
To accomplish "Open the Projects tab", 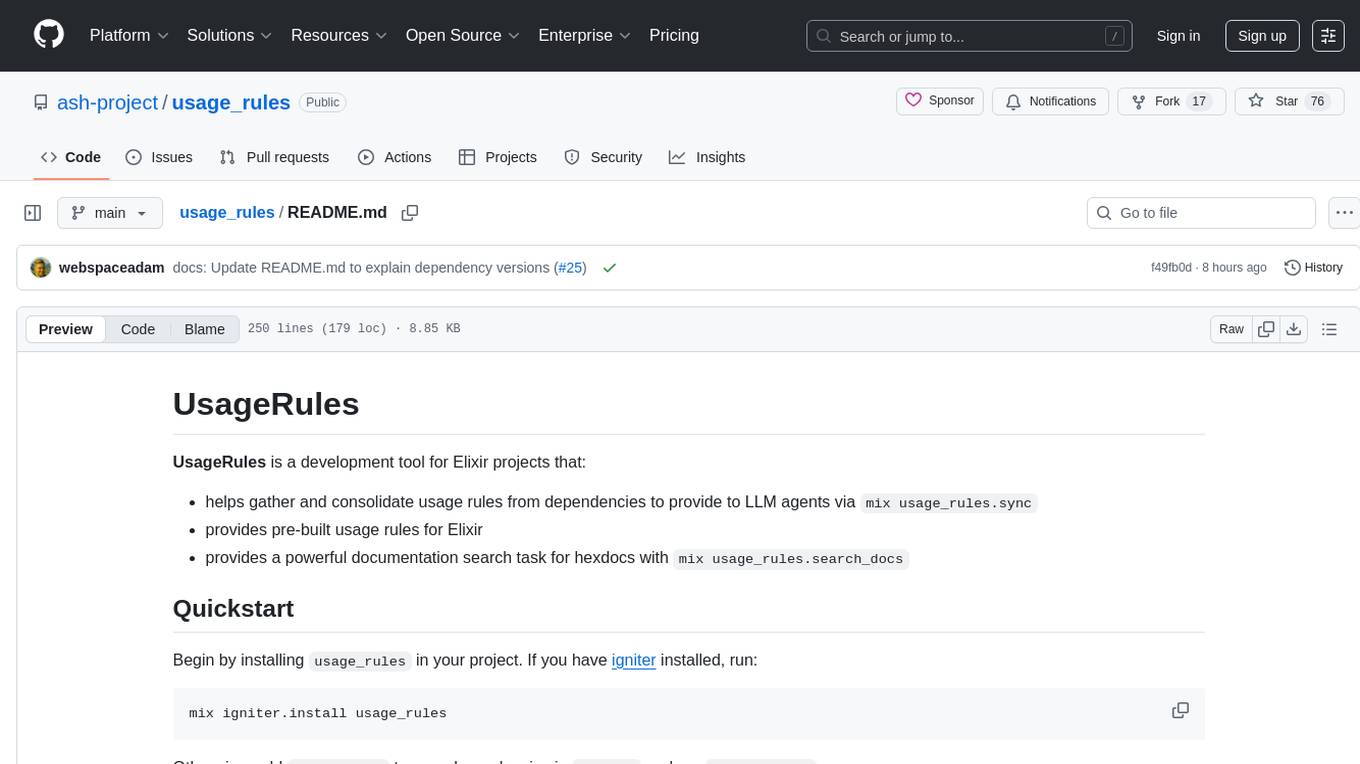I will click(498, 157).
